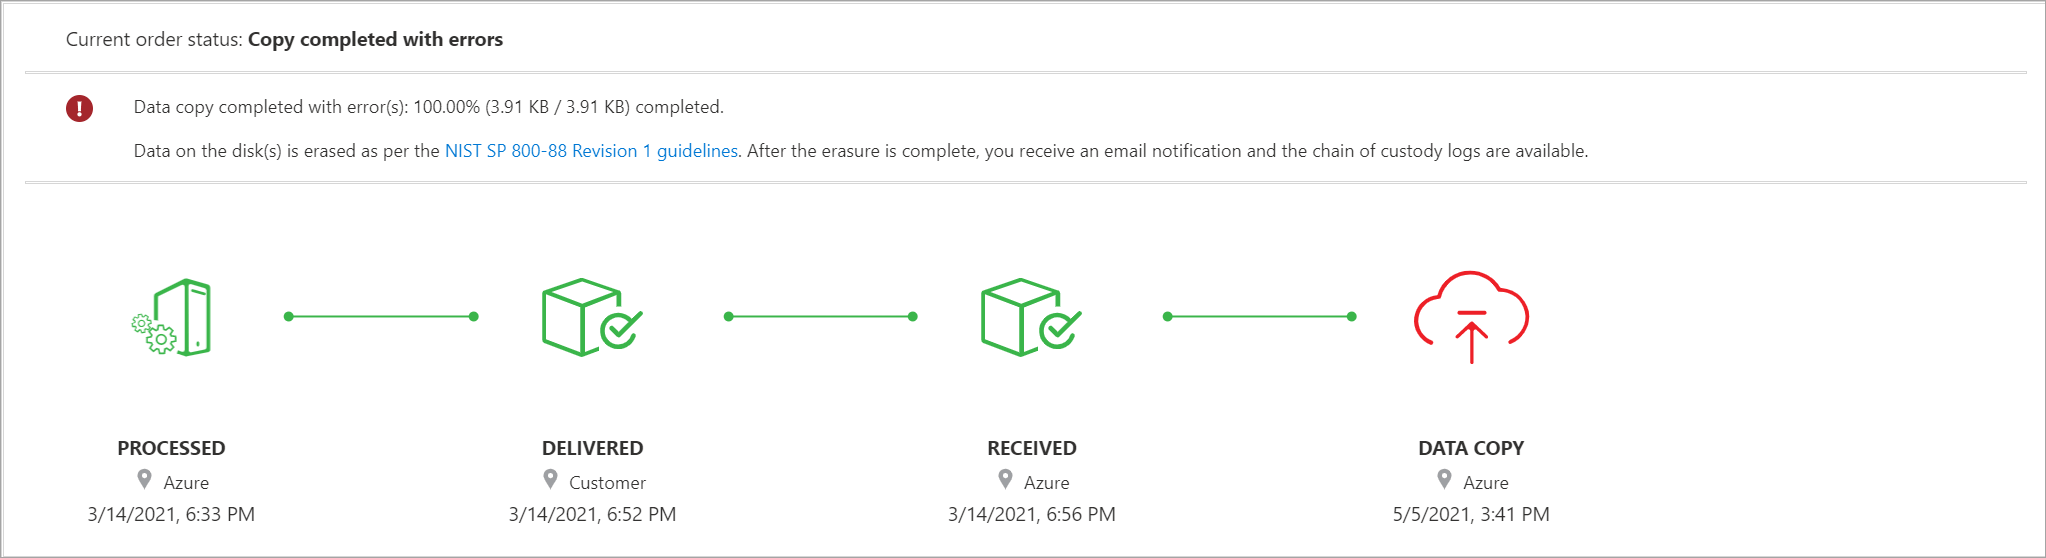The image size is (2046, 558).
Task: Click the Delivered box checkmark icon
Action: click(591, 317)
